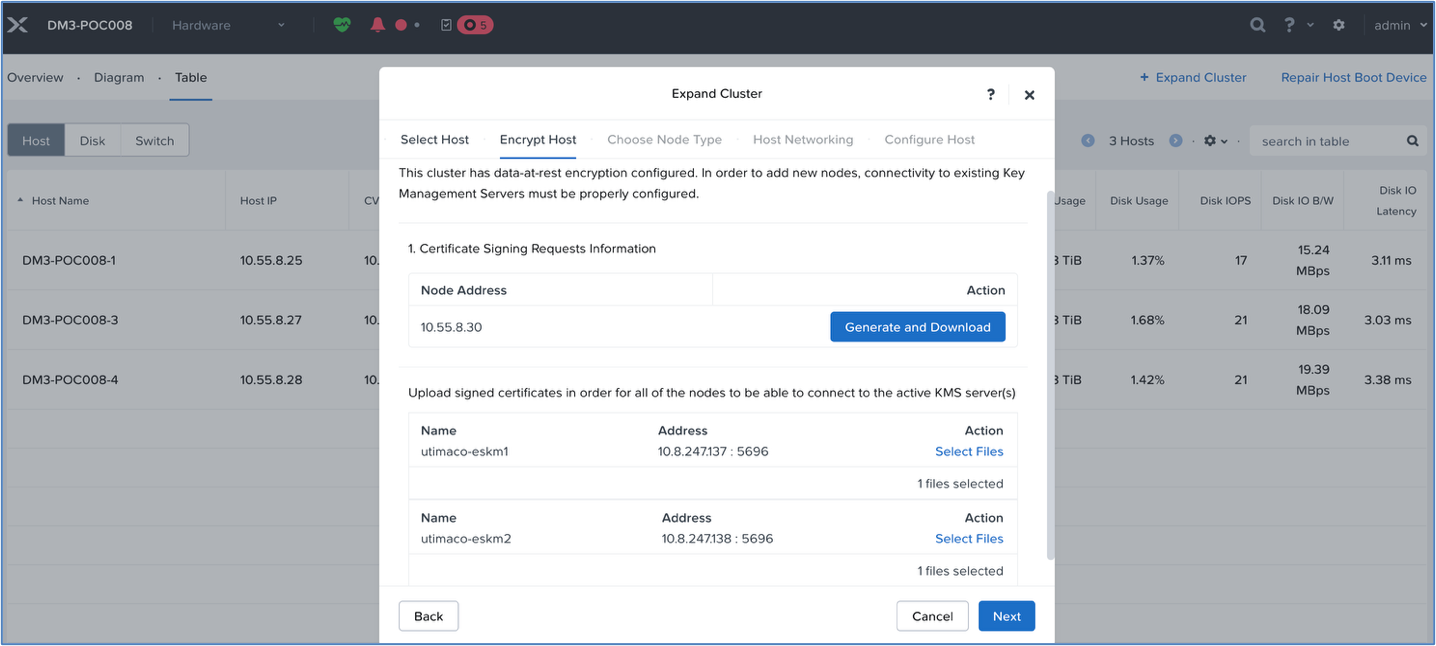Viewport: 1436px width, 646px height.
Task: Sort by the Host Name column header
Action: click(x=60, y=200)
